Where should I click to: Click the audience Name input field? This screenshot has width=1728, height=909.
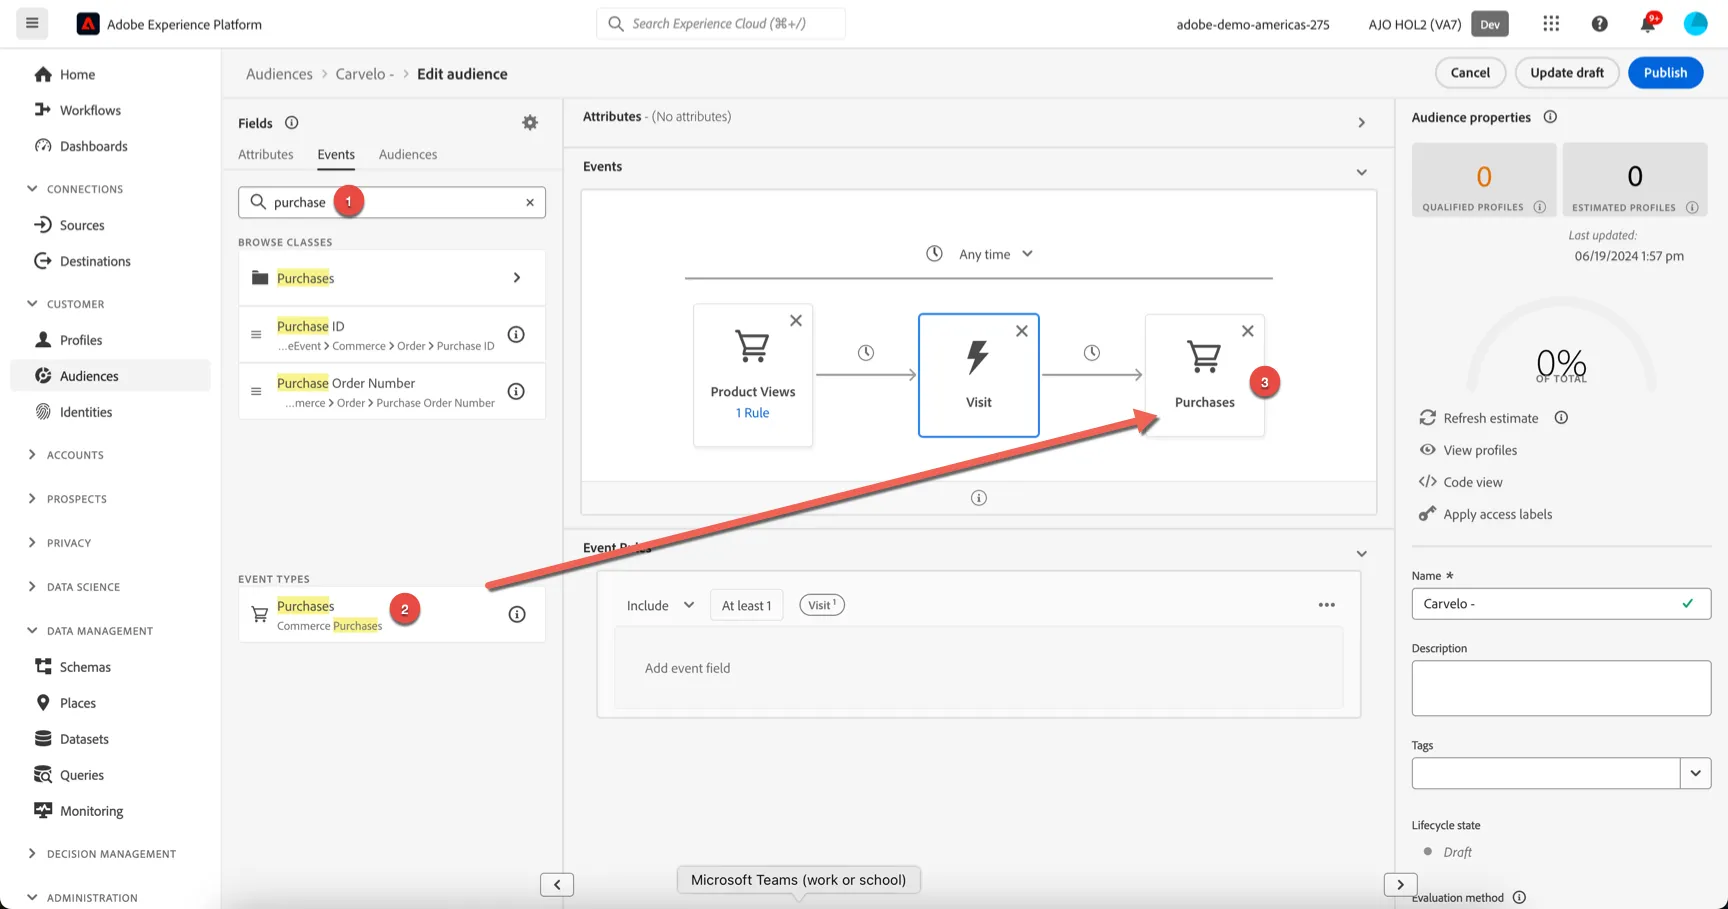click(1561, 604)
